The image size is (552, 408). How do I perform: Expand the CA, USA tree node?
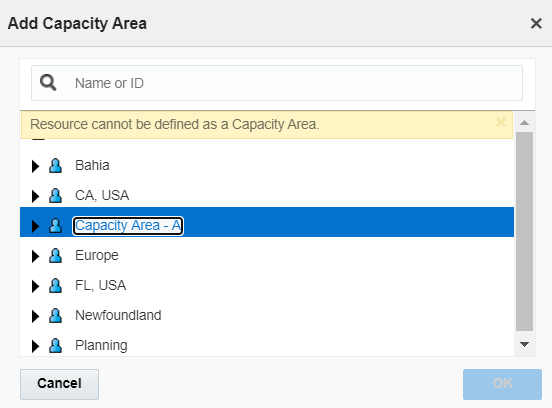pos(35,196)
